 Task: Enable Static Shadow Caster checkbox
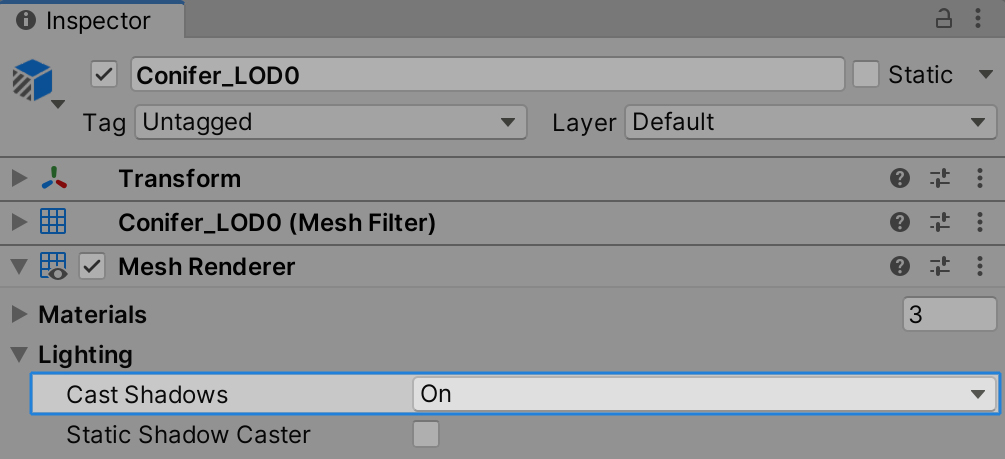(426, 435)
